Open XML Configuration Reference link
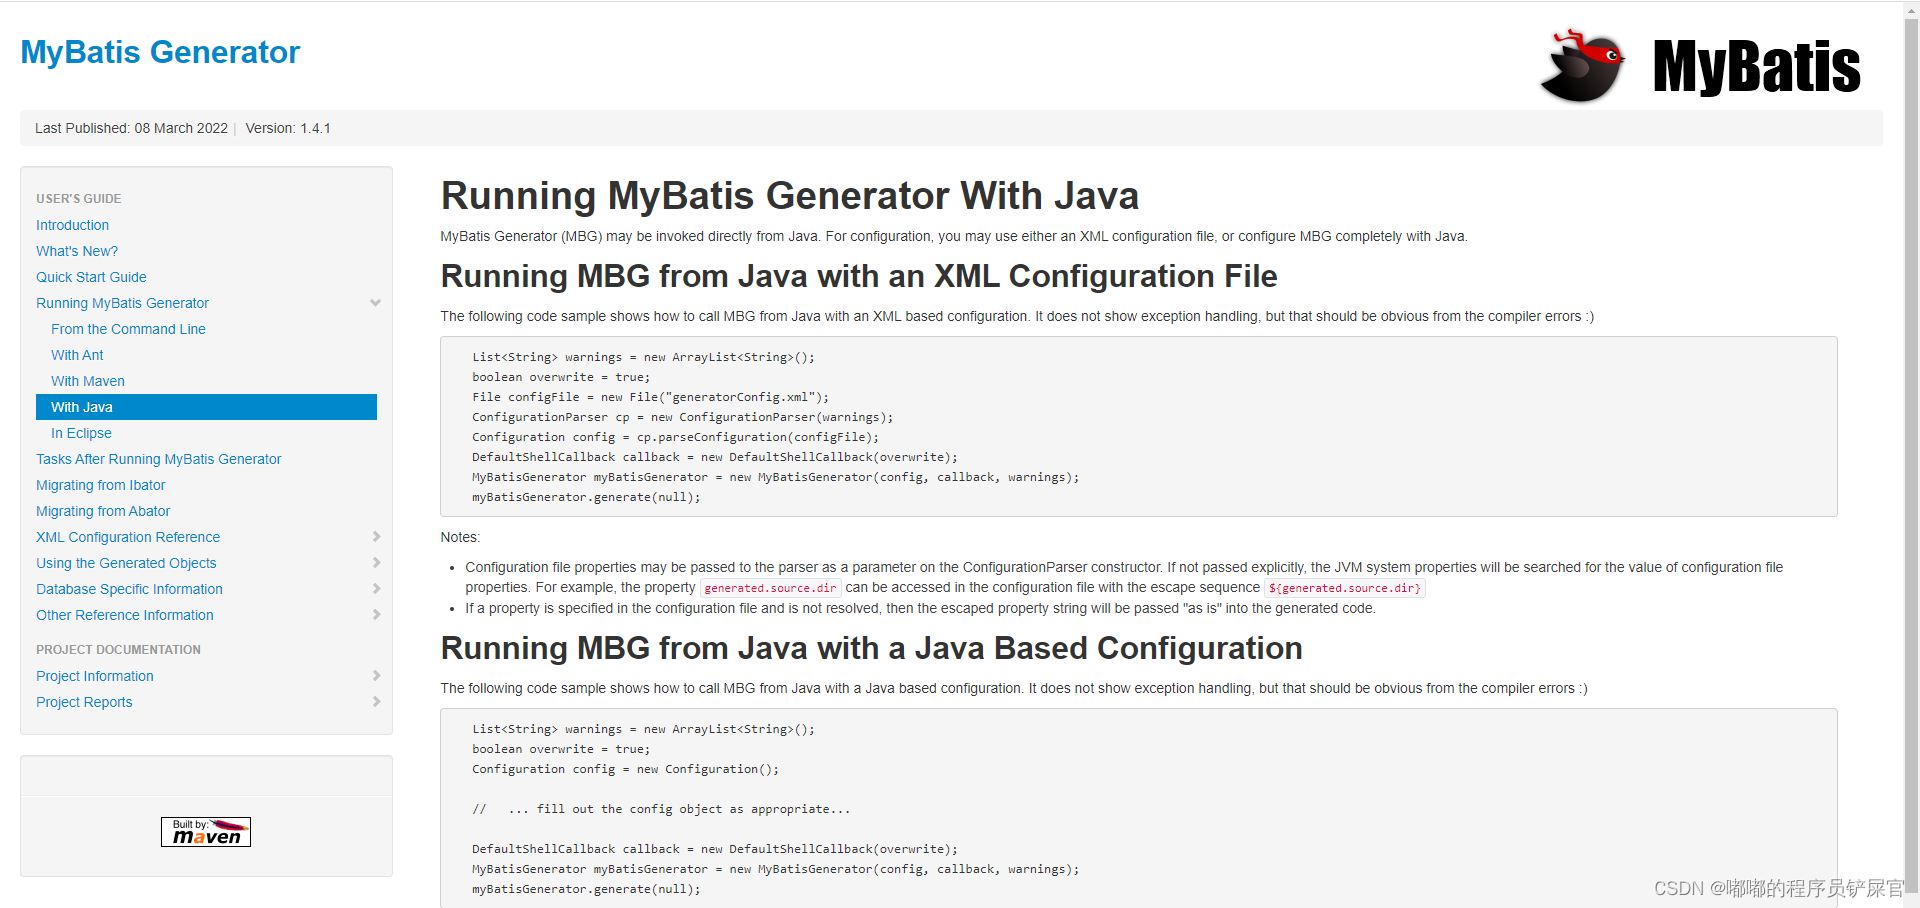The height and width of the screenshot is (908, 1920). tap(128, 537)
